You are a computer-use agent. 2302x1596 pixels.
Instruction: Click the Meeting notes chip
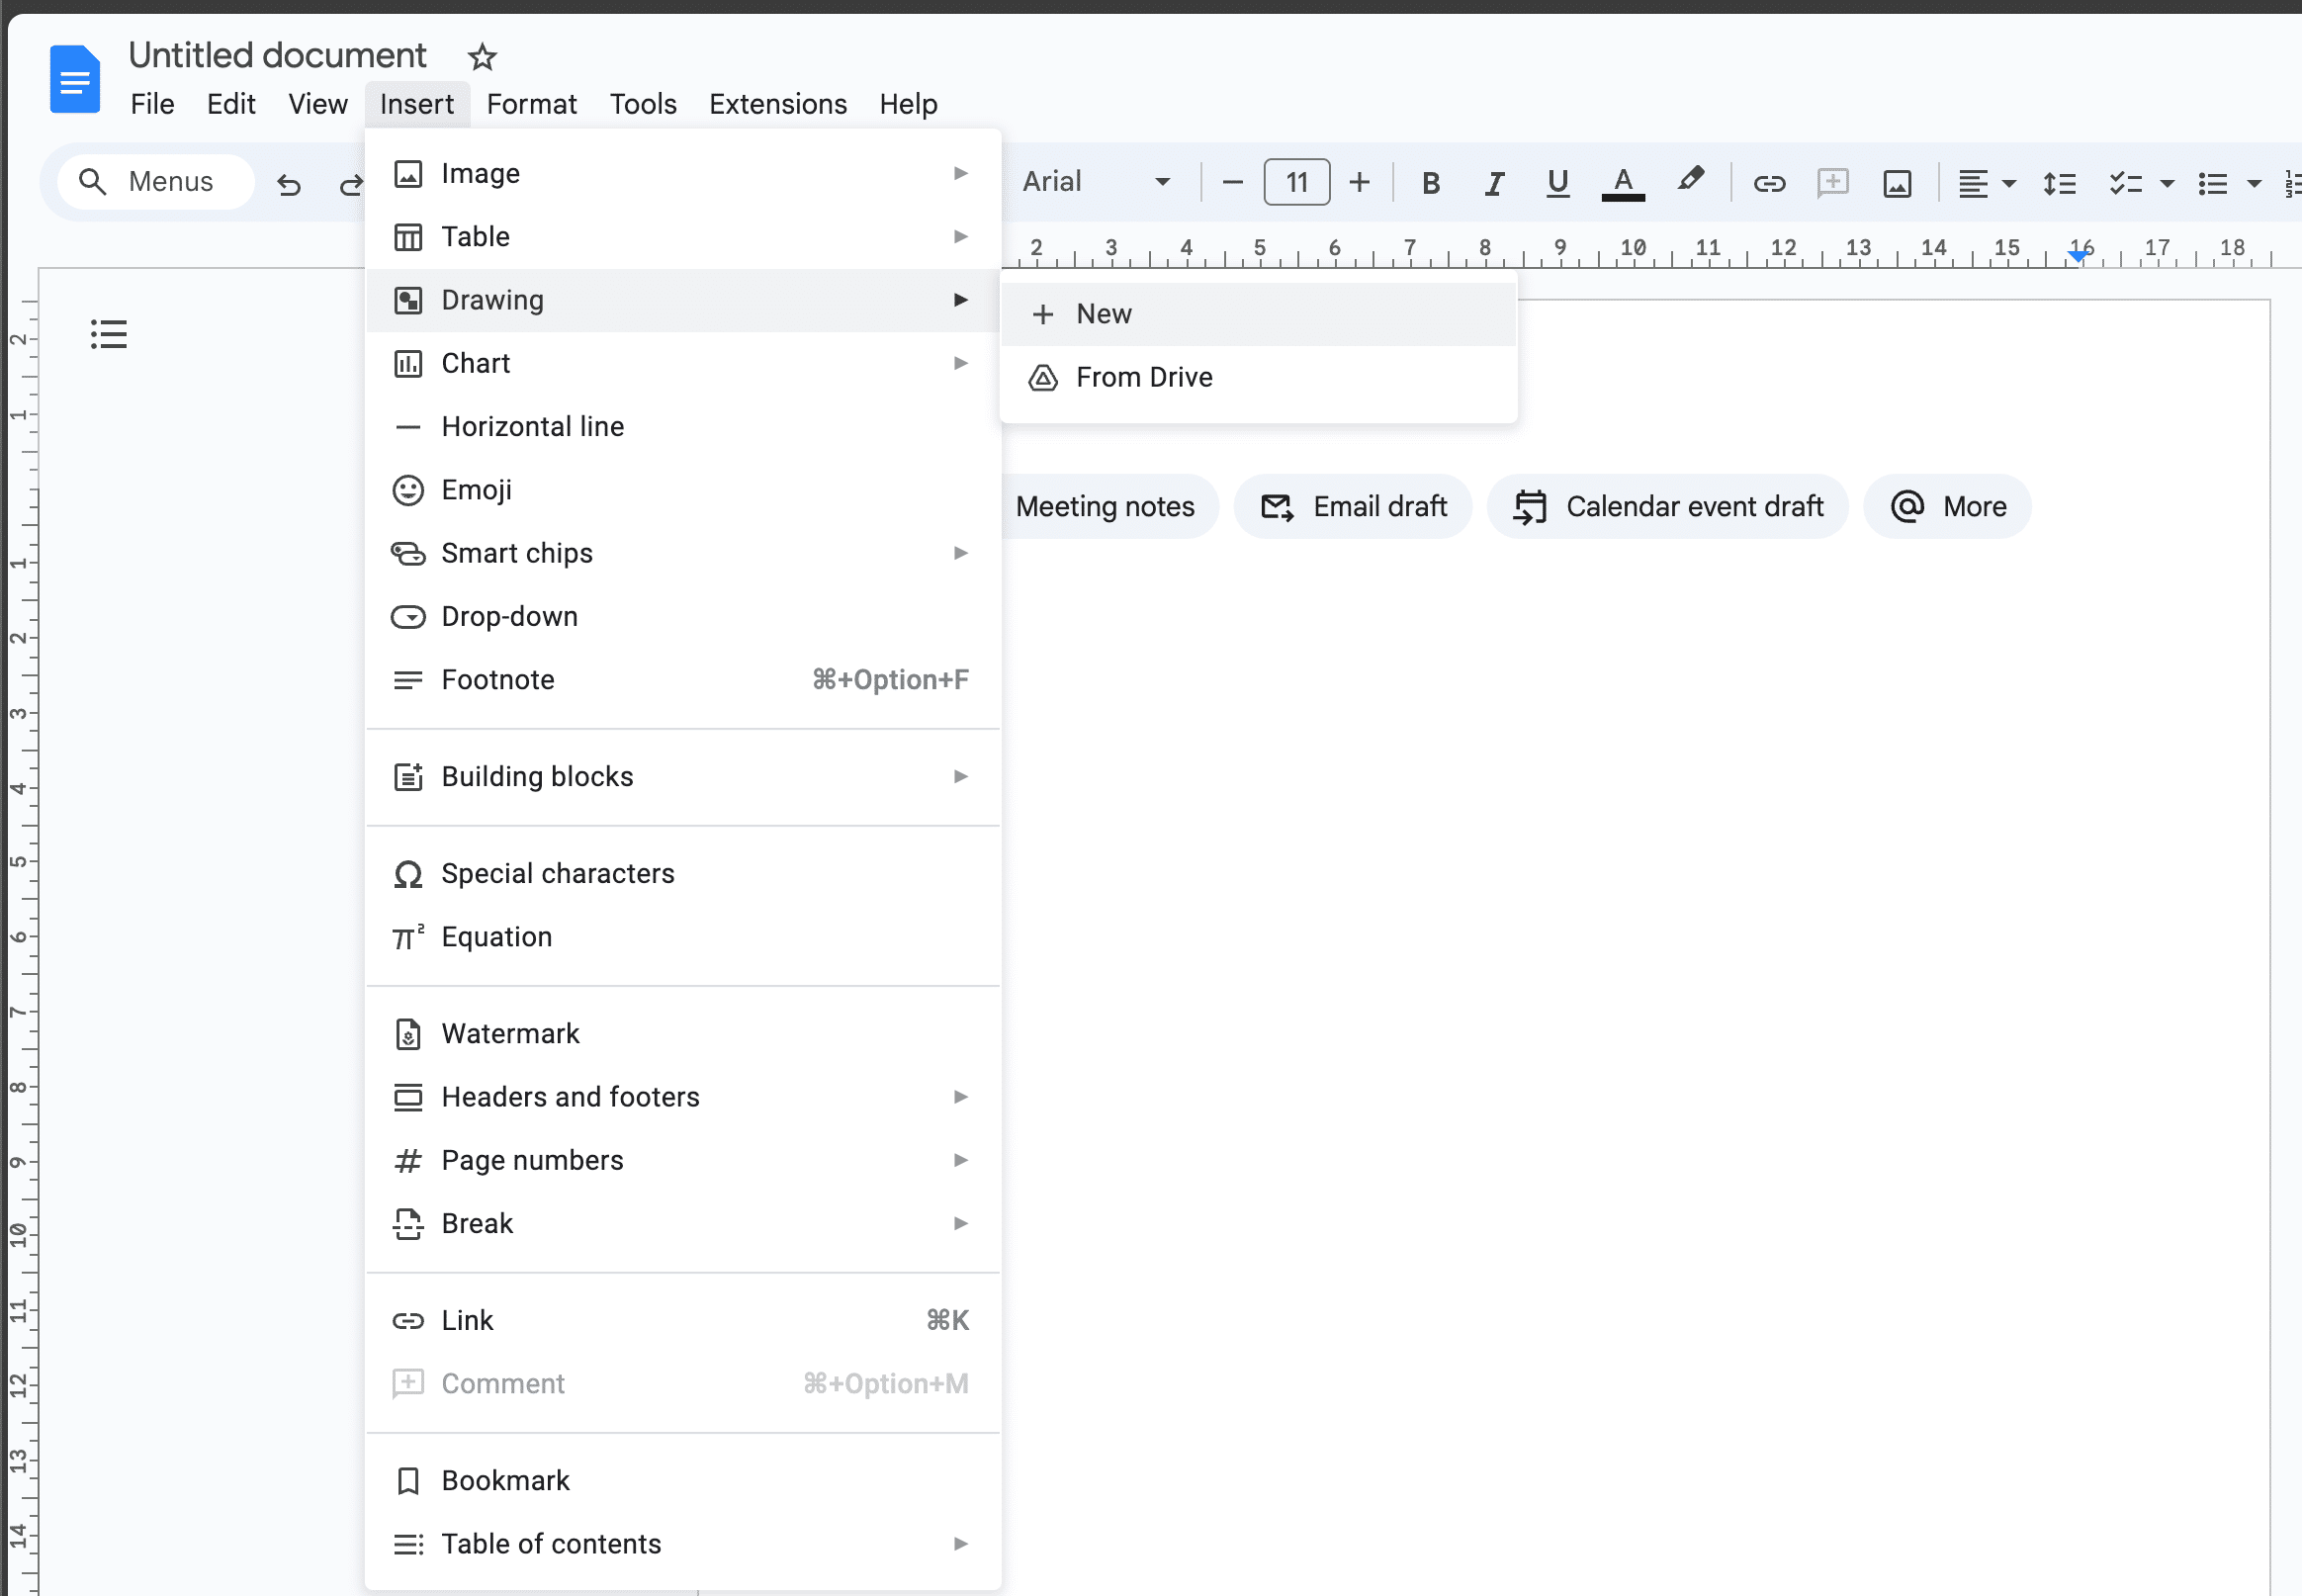[1110, 507]
